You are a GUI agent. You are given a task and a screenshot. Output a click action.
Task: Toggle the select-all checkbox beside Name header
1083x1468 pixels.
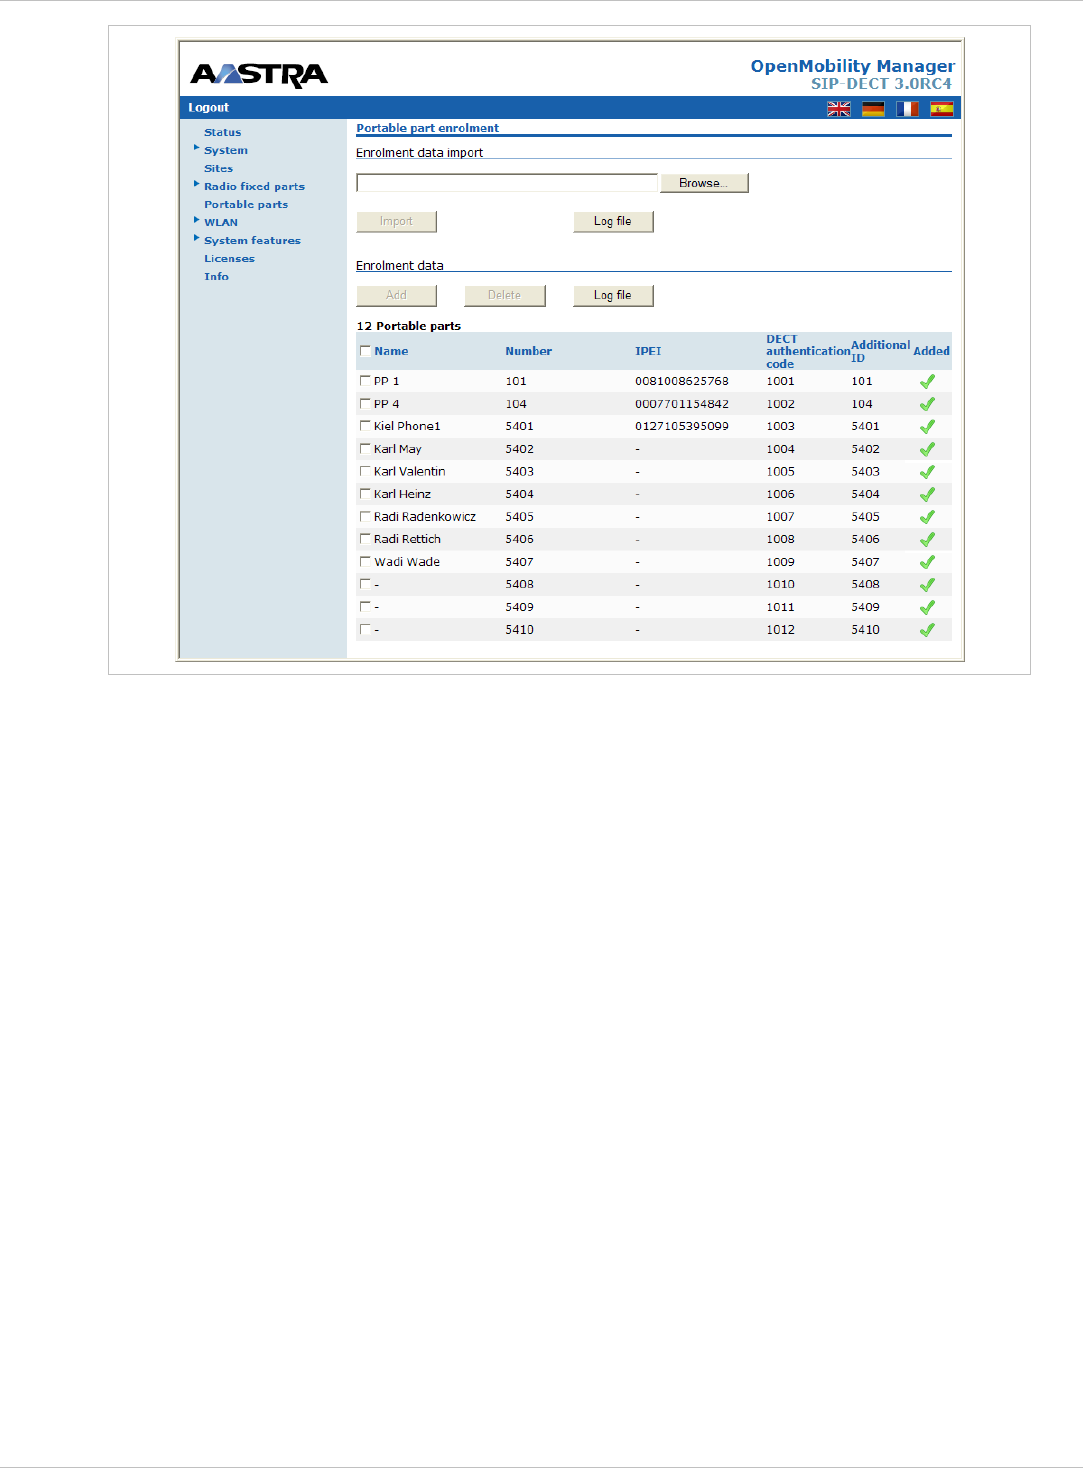365,350
